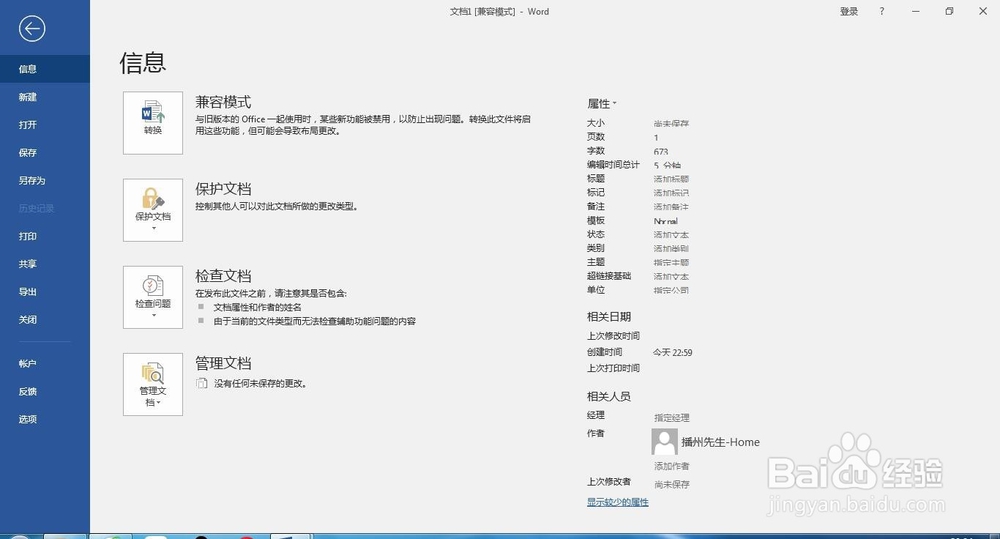Click the word count value 673

[661, 151]
